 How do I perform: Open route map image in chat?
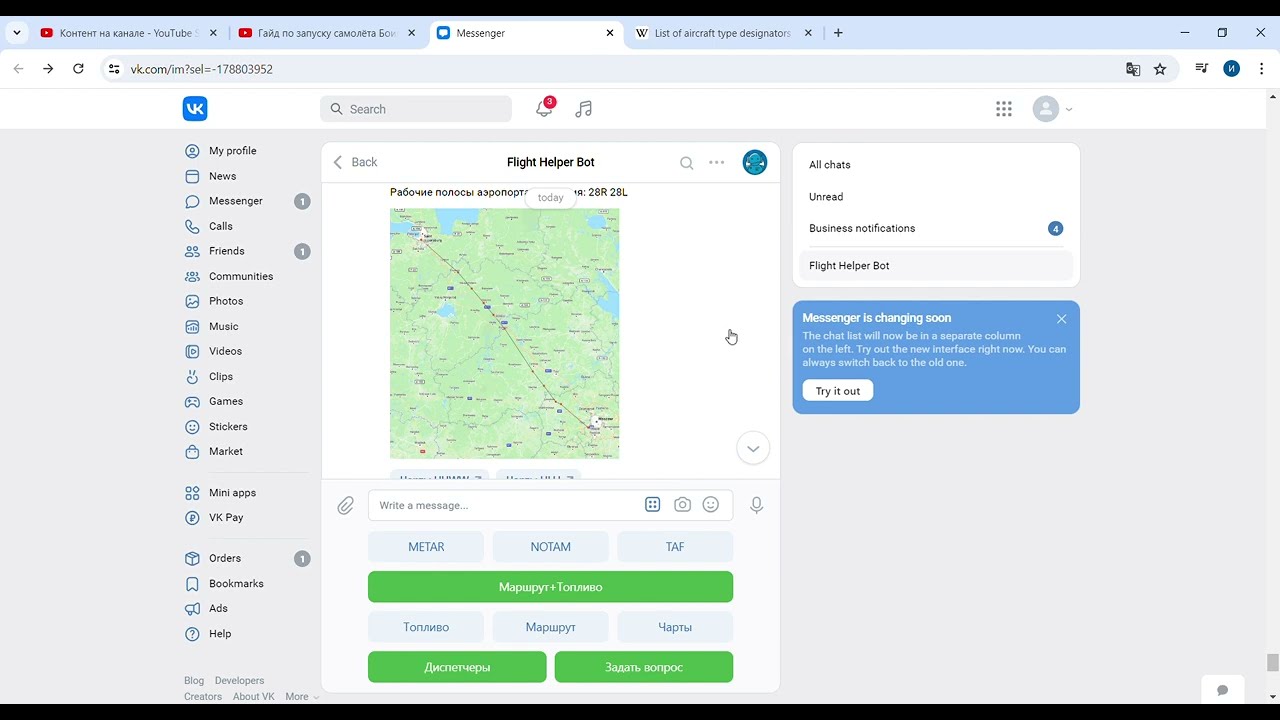505,334
